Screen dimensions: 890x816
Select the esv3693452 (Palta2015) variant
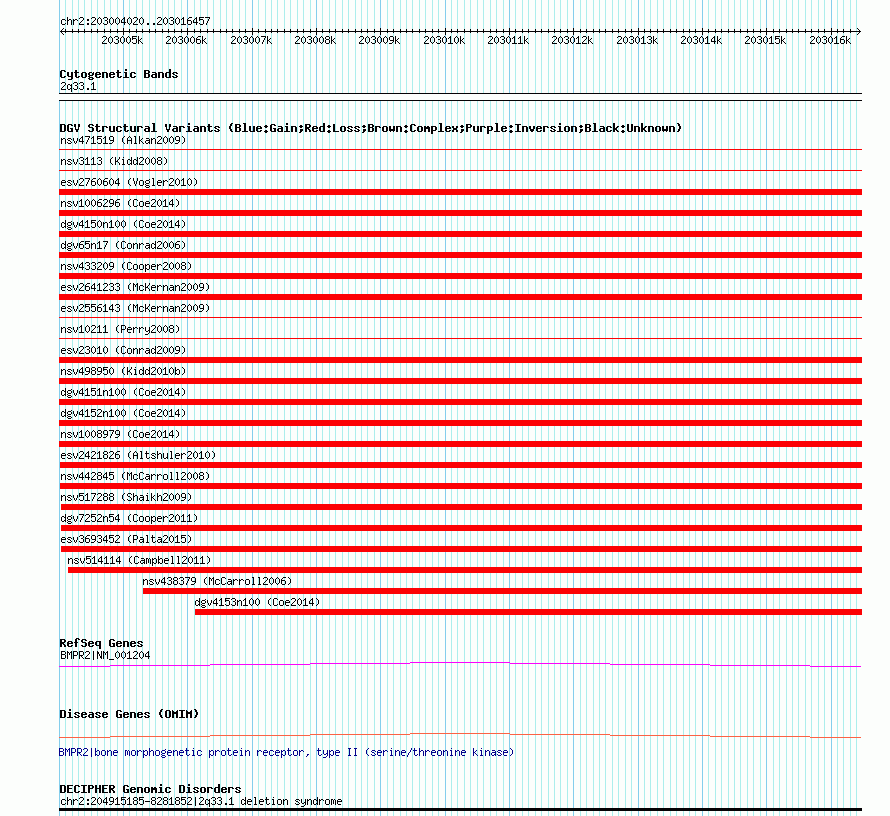pos(126,539)
